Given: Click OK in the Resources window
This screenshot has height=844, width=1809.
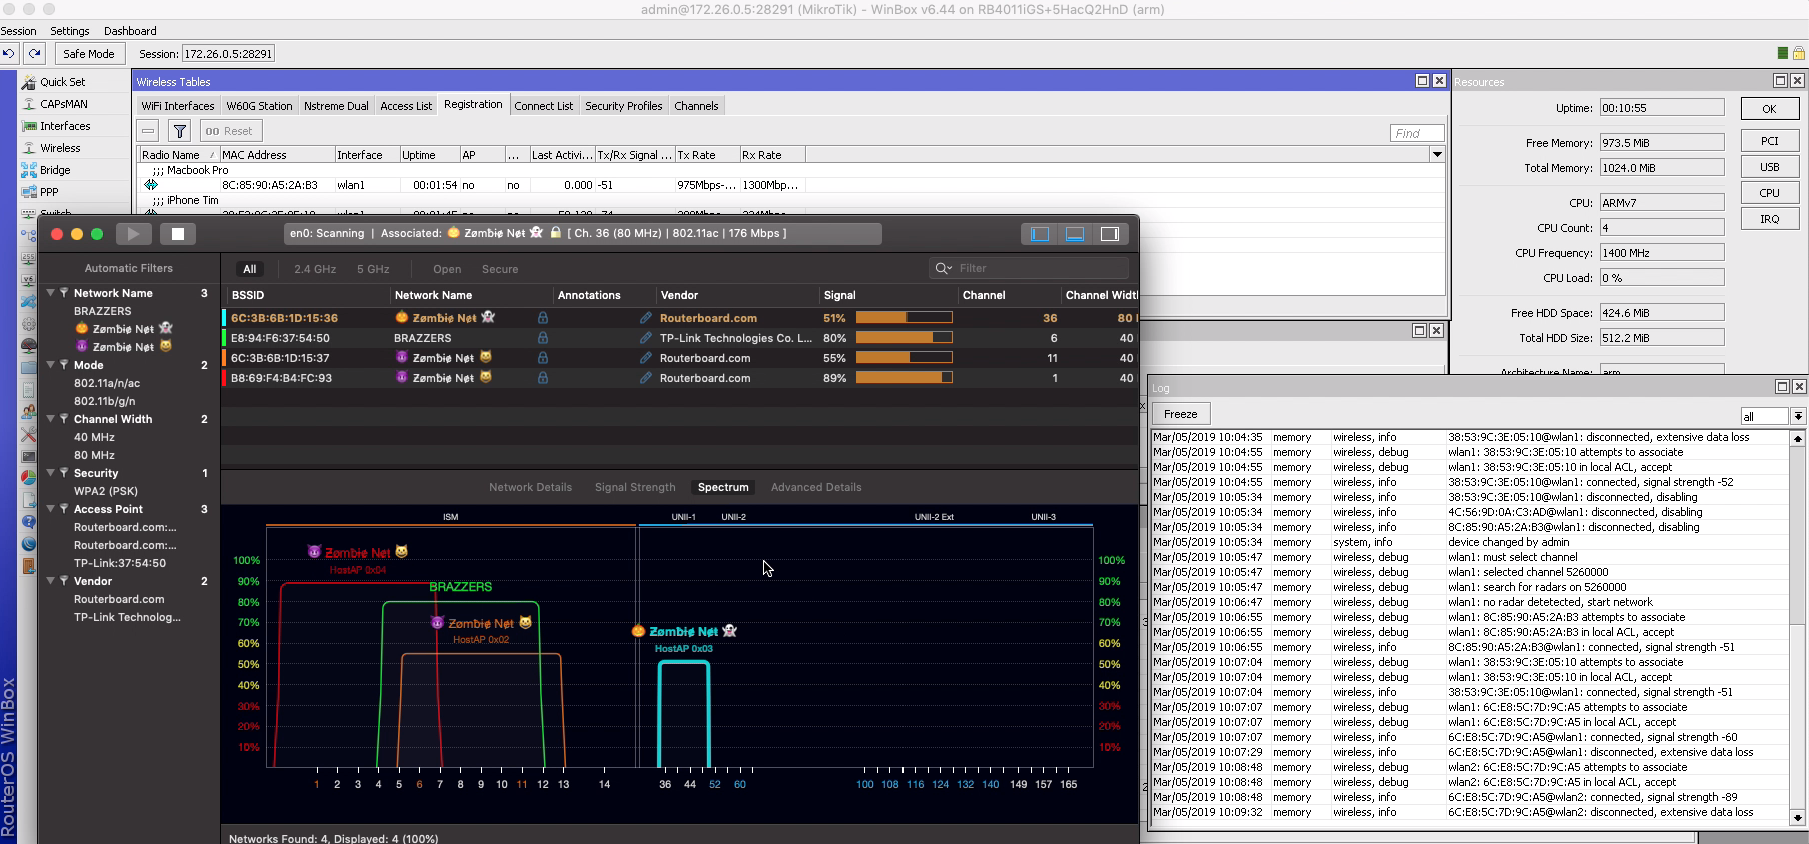Looking at the screenshot, I should tap(1769, 109).
